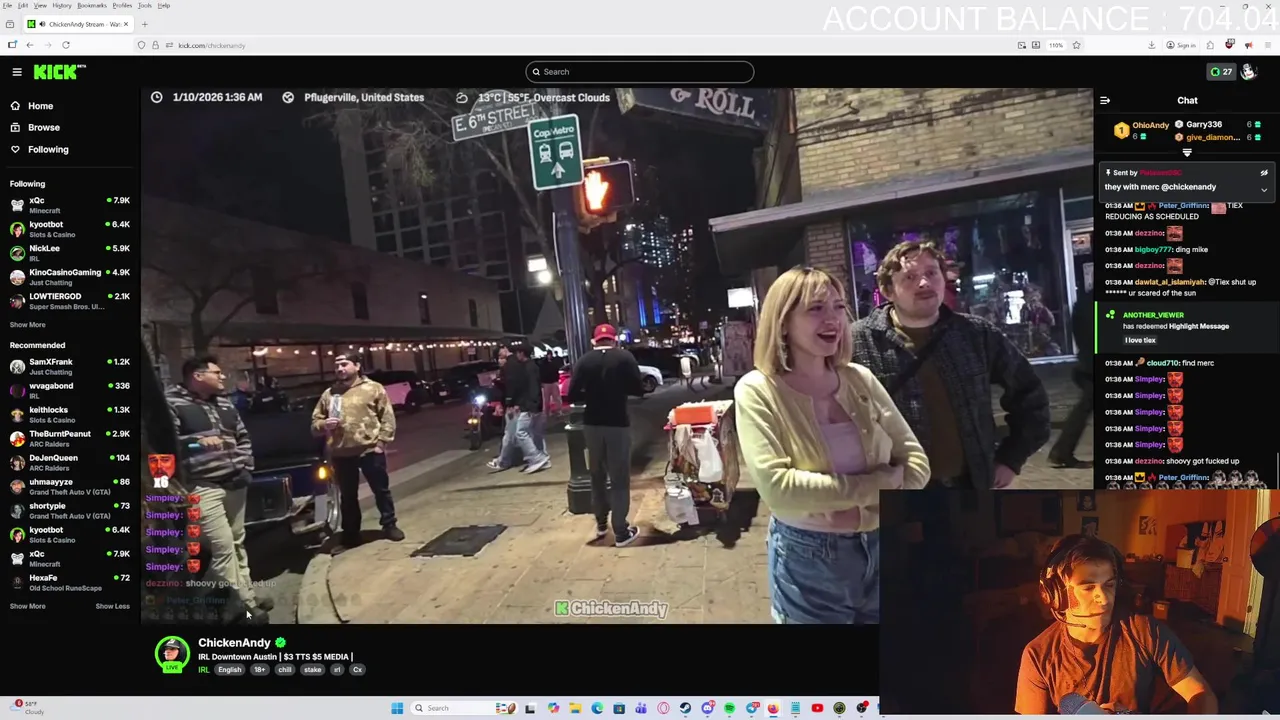Click browser Sign in button

point(1181,45)
